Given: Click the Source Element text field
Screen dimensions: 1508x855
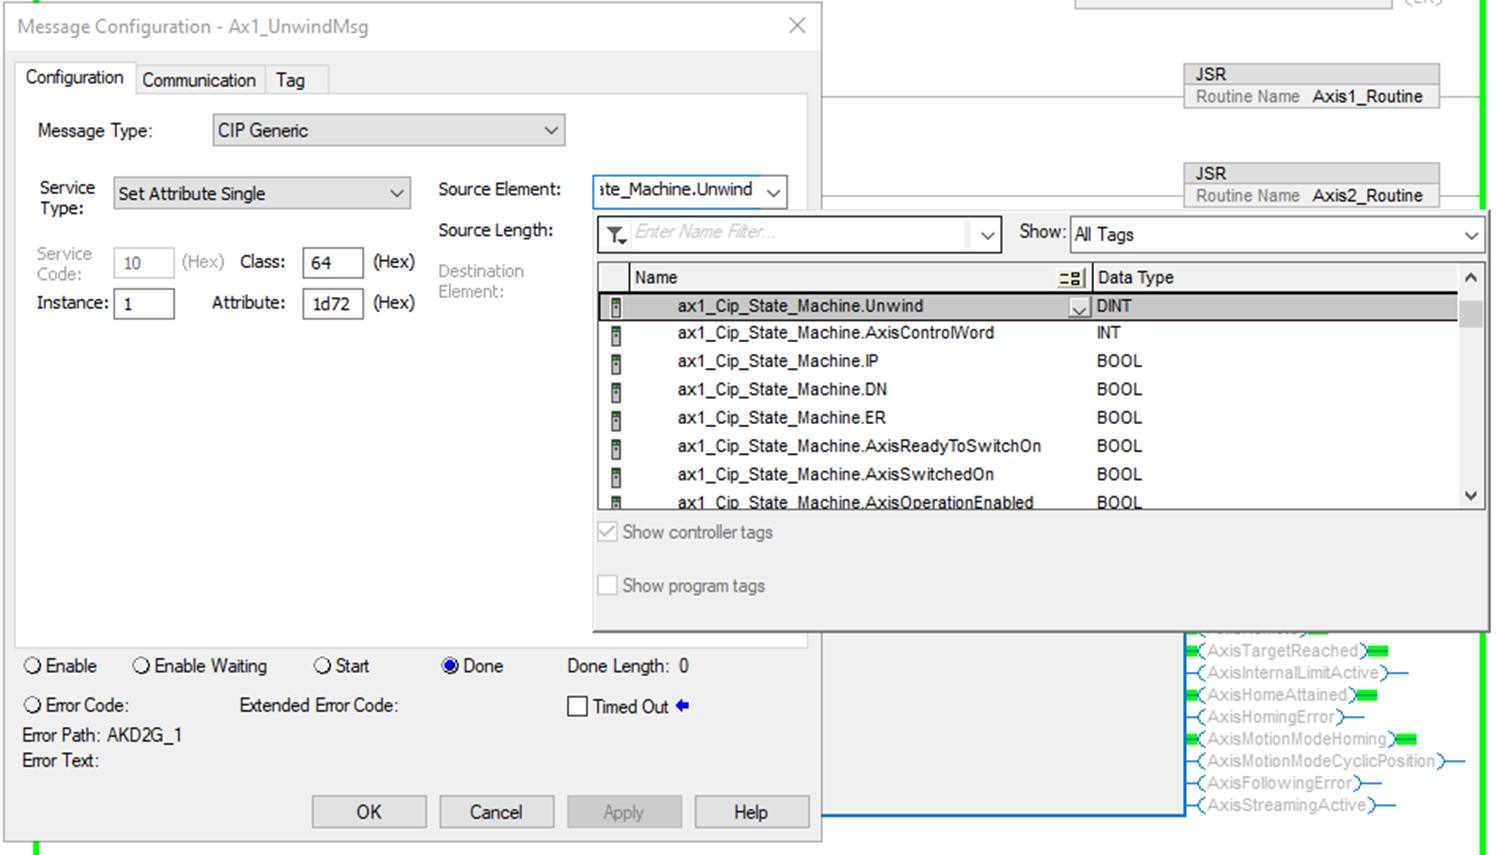Looking at the screenshot, I should click(x=679, y=190).
